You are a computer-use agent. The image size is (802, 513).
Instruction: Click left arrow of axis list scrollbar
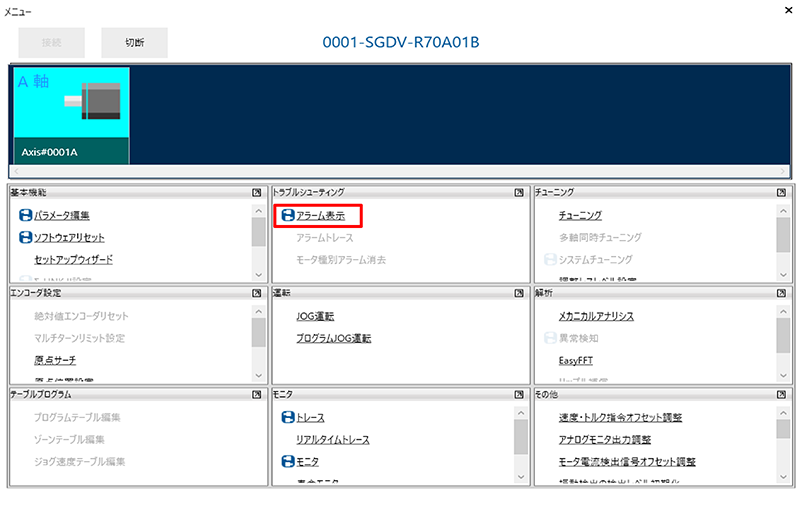click(x=16, y=171)
